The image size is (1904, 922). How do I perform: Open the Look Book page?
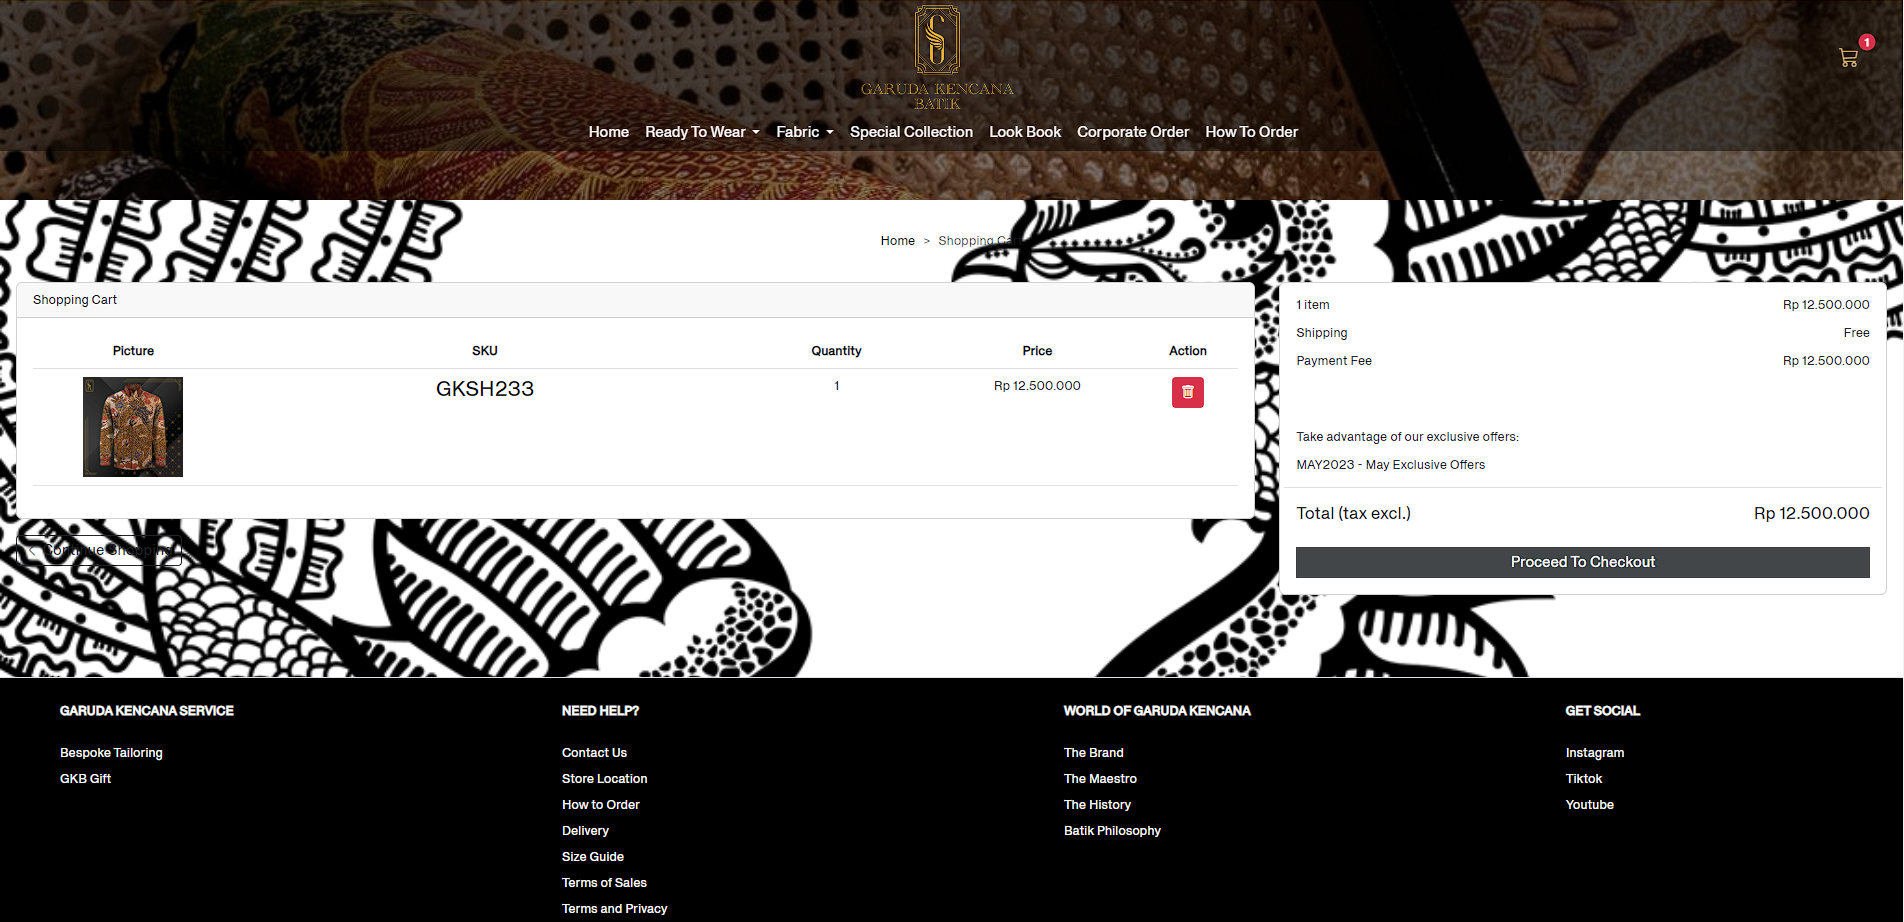(1024, 132)
